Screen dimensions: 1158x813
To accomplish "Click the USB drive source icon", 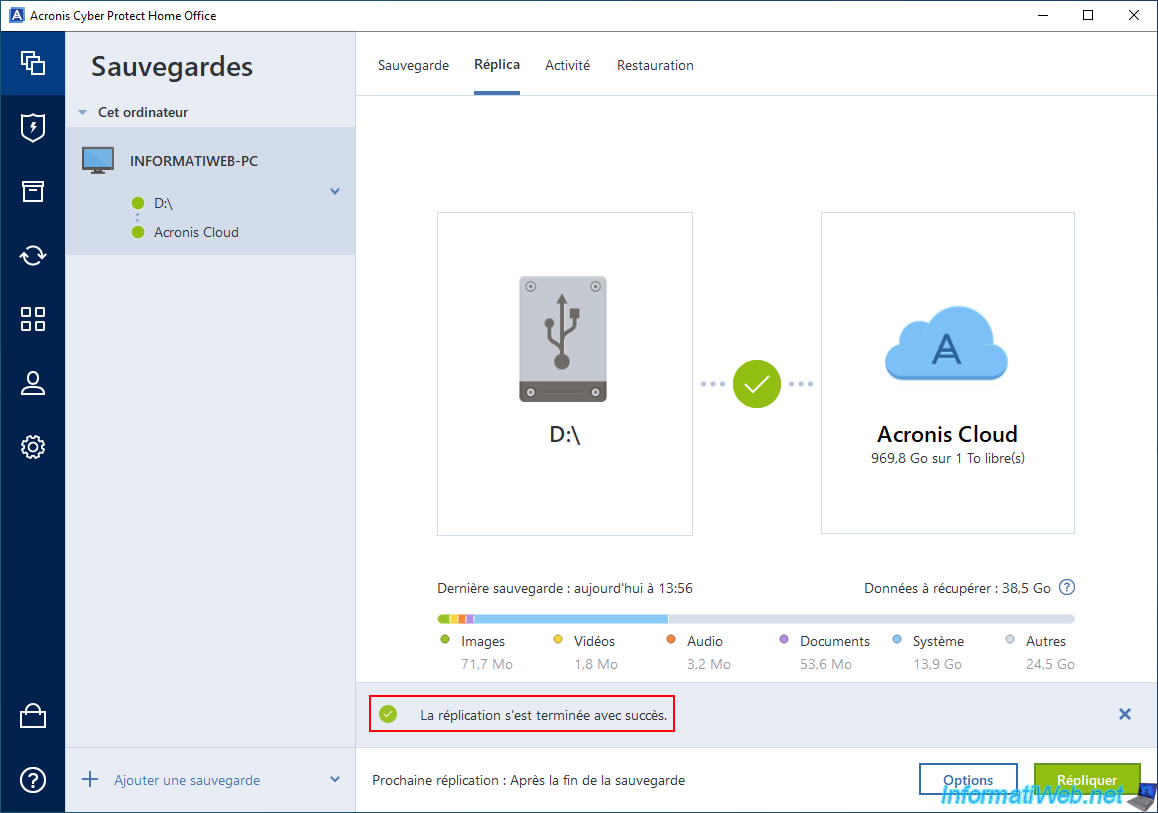I will click(563, 339).
